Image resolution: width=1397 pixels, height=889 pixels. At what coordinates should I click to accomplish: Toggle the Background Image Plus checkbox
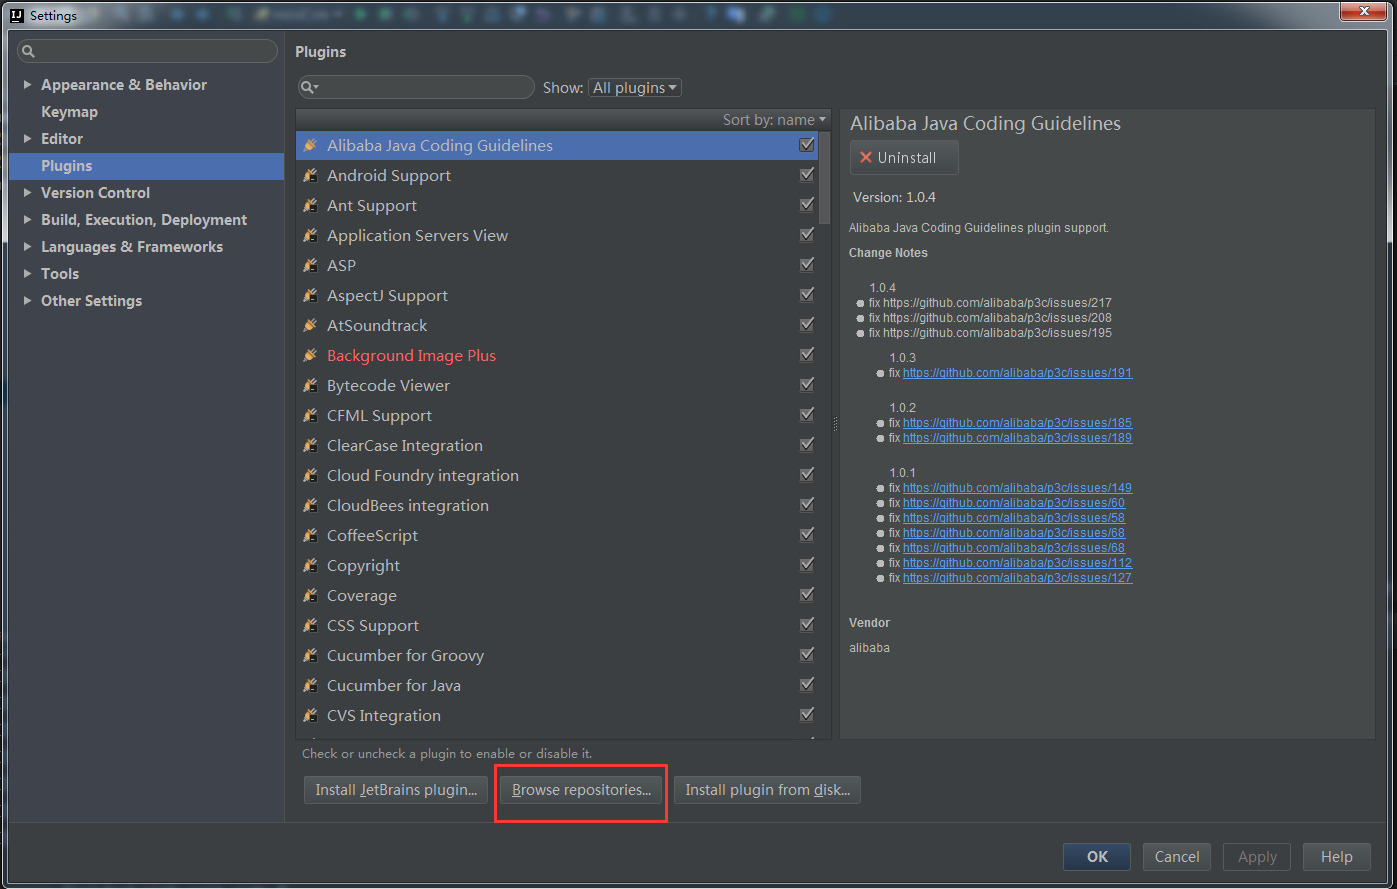pyautogui.click(x=807, y=355)
